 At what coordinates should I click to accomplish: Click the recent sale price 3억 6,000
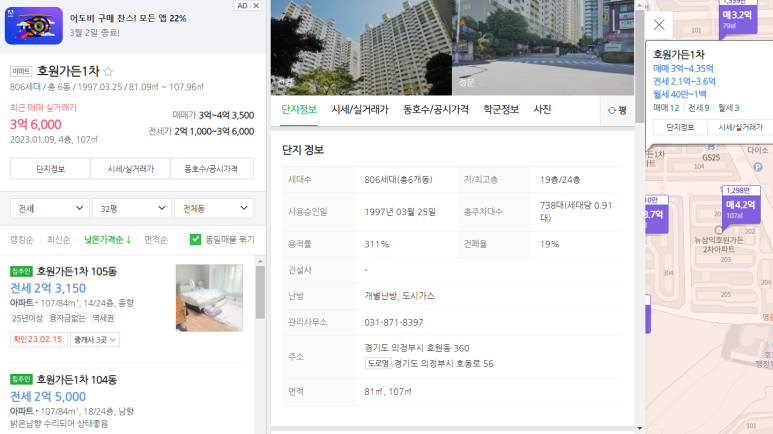click(x=36, y=124)
